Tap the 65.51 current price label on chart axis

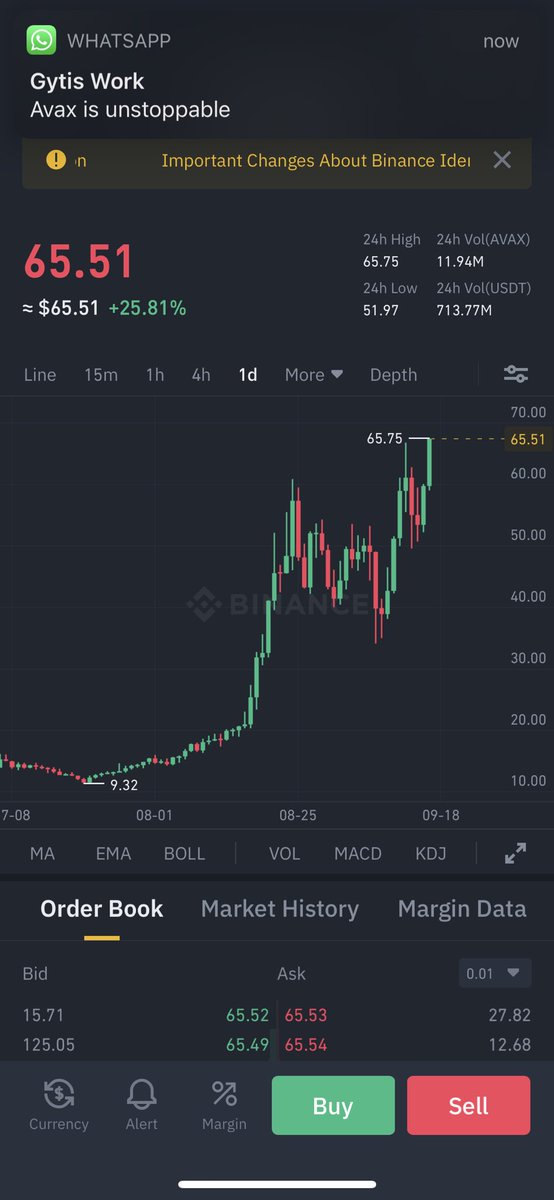point(527,439)
